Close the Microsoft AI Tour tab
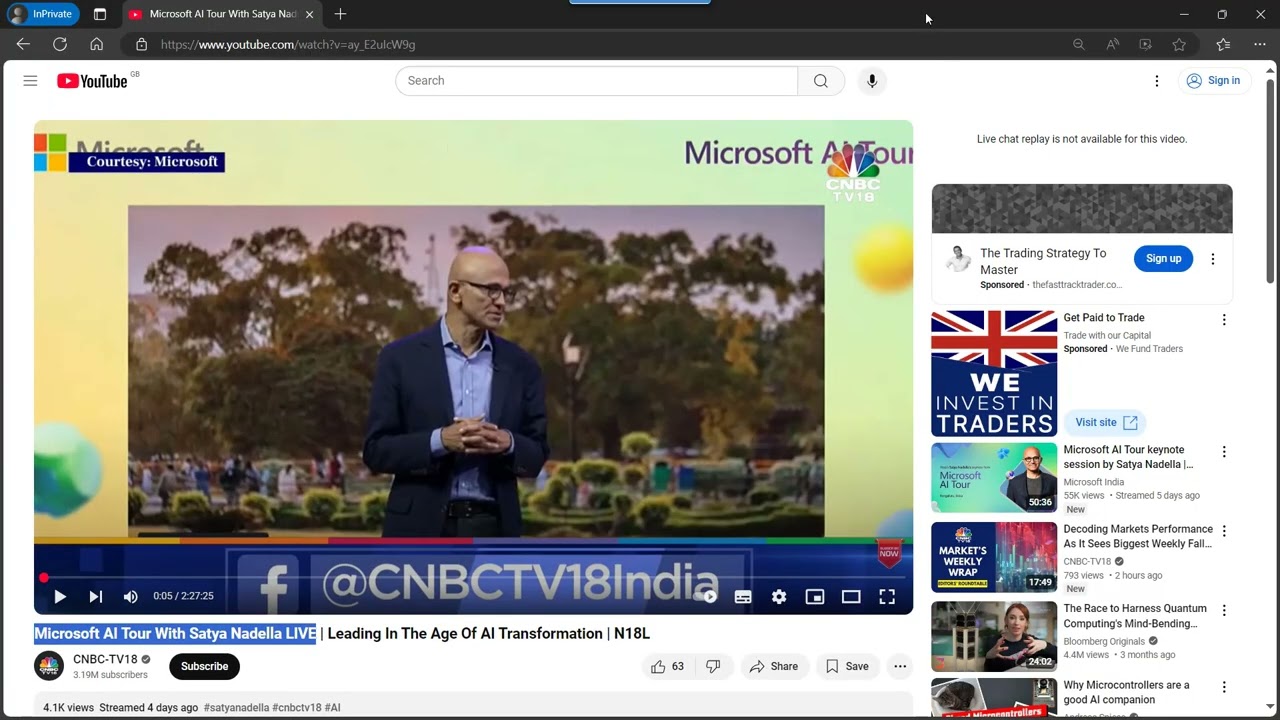Viewport: 1280px width, 720px height. (x=309, y=14)
